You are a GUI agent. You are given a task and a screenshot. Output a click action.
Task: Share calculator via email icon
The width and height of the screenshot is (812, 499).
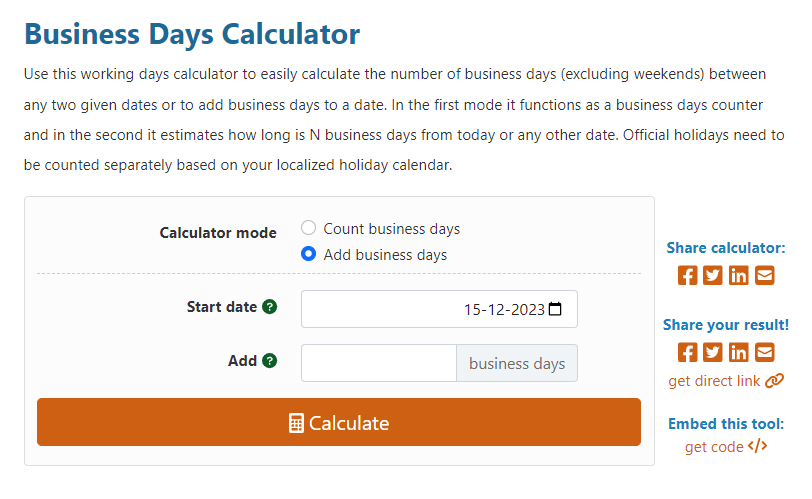click(x=765, y=275)
